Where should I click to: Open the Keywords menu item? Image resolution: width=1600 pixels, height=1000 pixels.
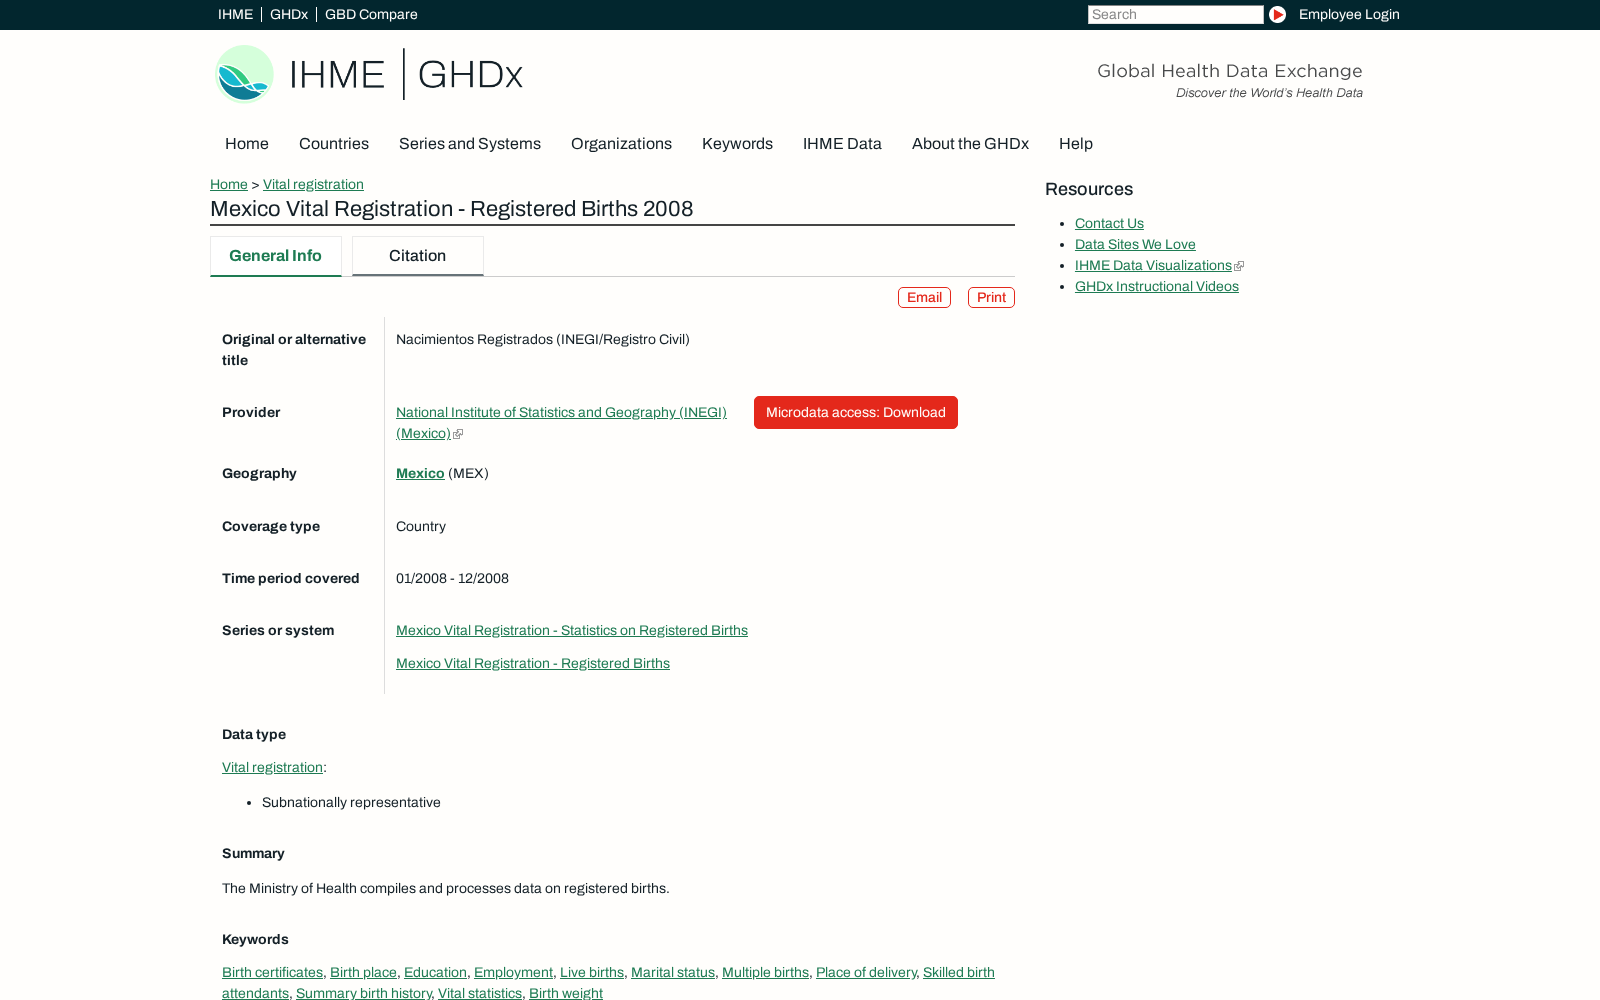tap(737, 143)
